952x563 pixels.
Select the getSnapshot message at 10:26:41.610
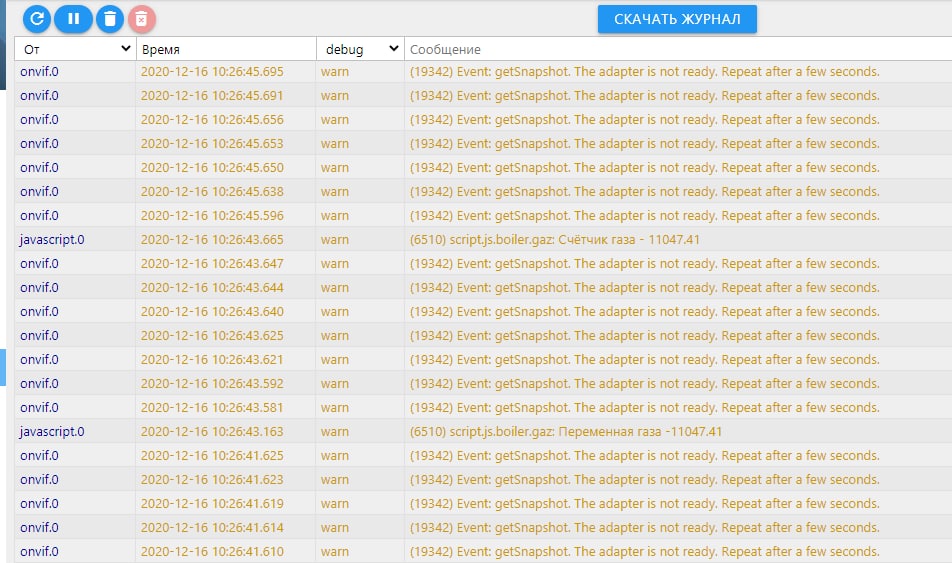pos(644,551)
